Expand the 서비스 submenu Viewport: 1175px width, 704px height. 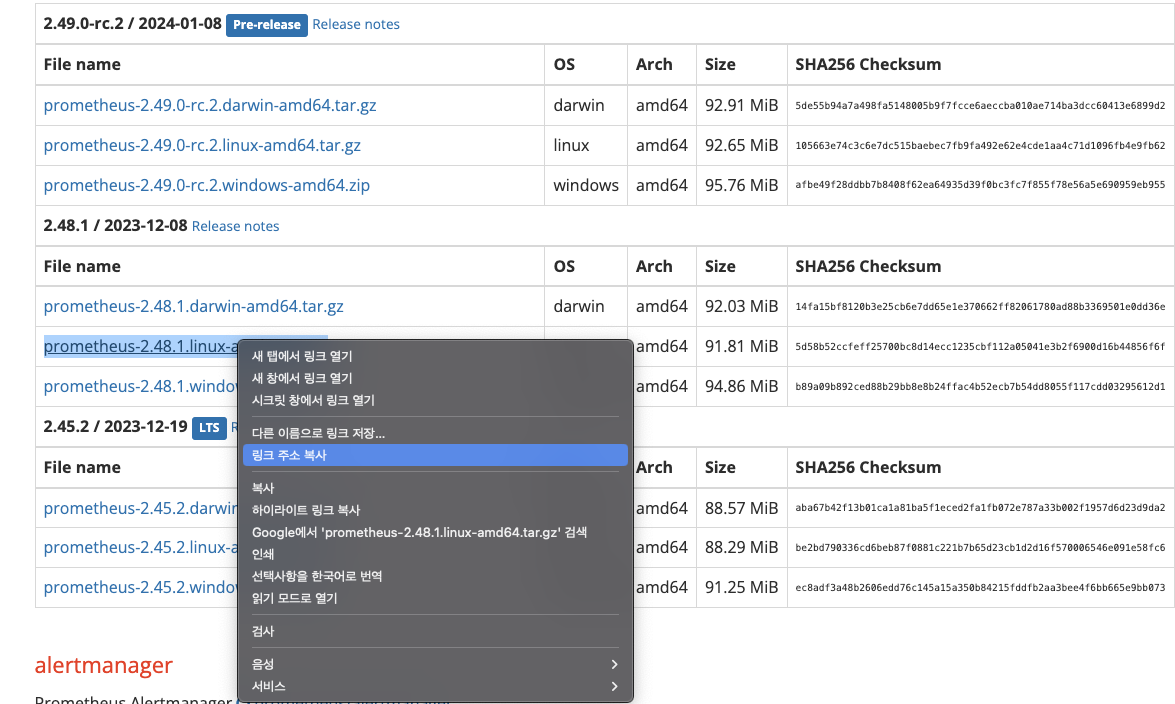click(x=267, y=686)
